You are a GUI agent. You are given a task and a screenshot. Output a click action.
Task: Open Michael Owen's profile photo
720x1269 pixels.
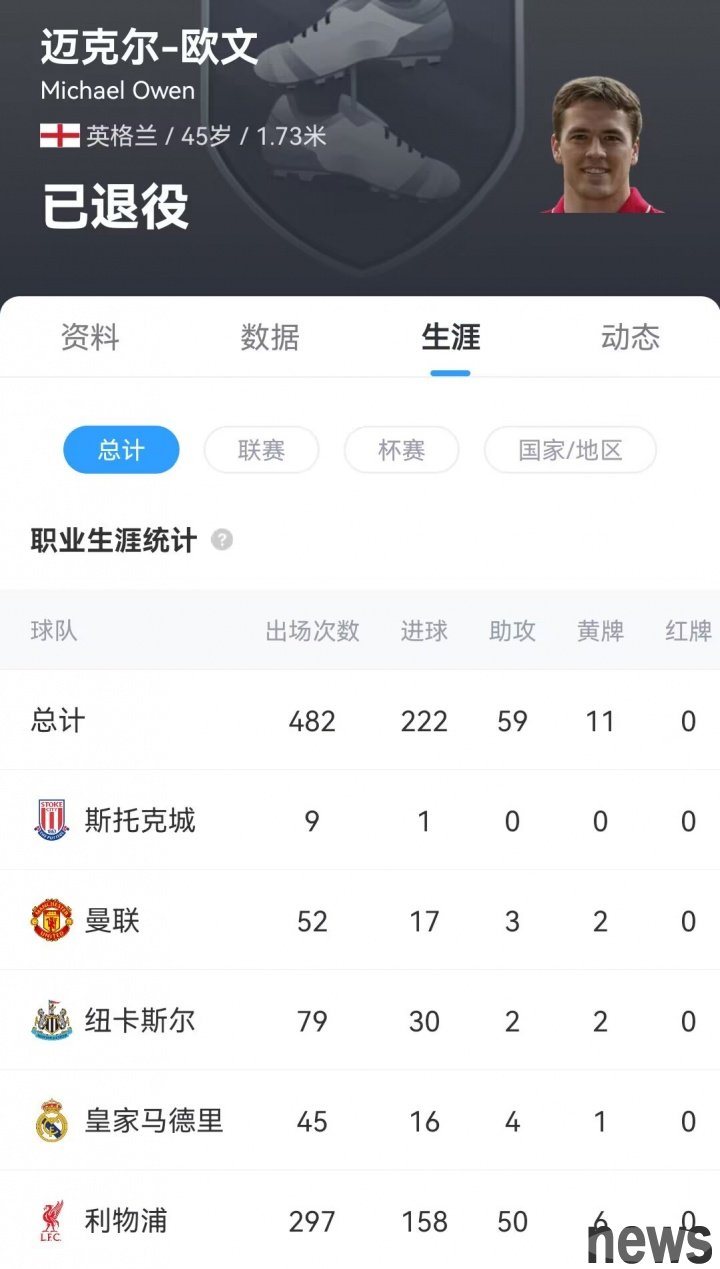click(x=603, y=144)
